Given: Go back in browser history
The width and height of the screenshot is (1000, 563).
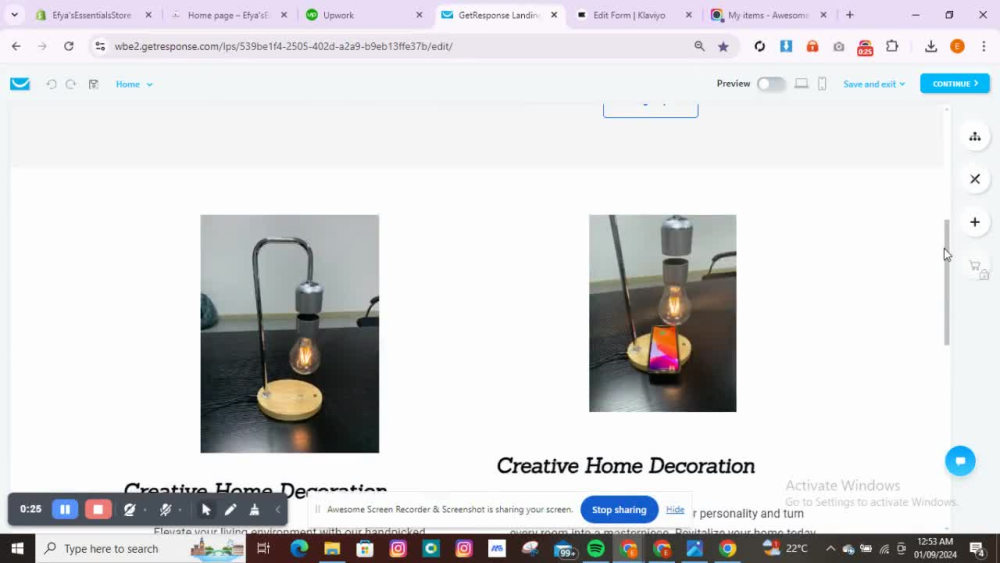Looking at the screenshot, I should coord(16,46).
